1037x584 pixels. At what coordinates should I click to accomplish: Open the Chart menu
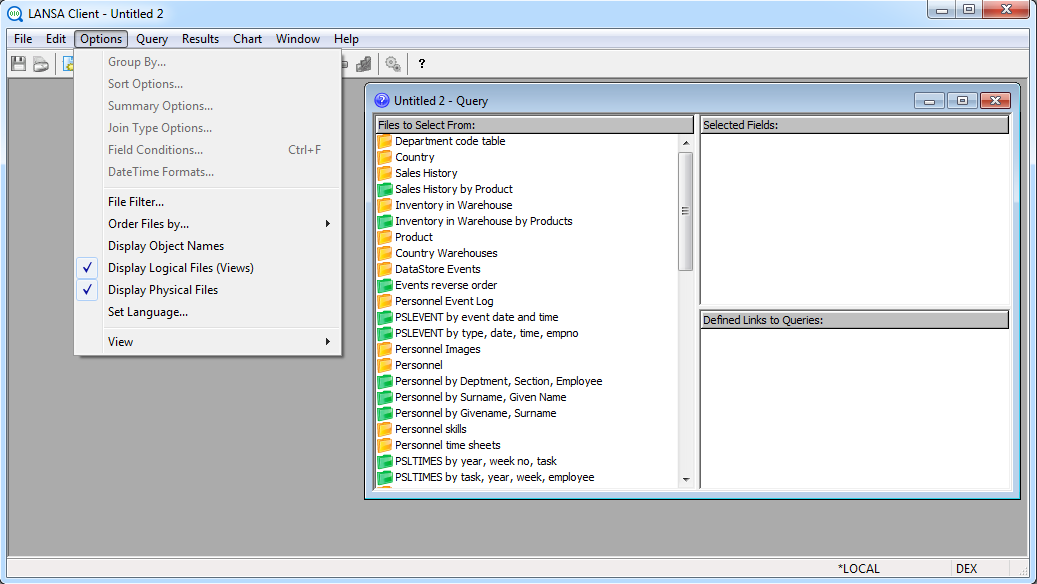coord(247,39)
